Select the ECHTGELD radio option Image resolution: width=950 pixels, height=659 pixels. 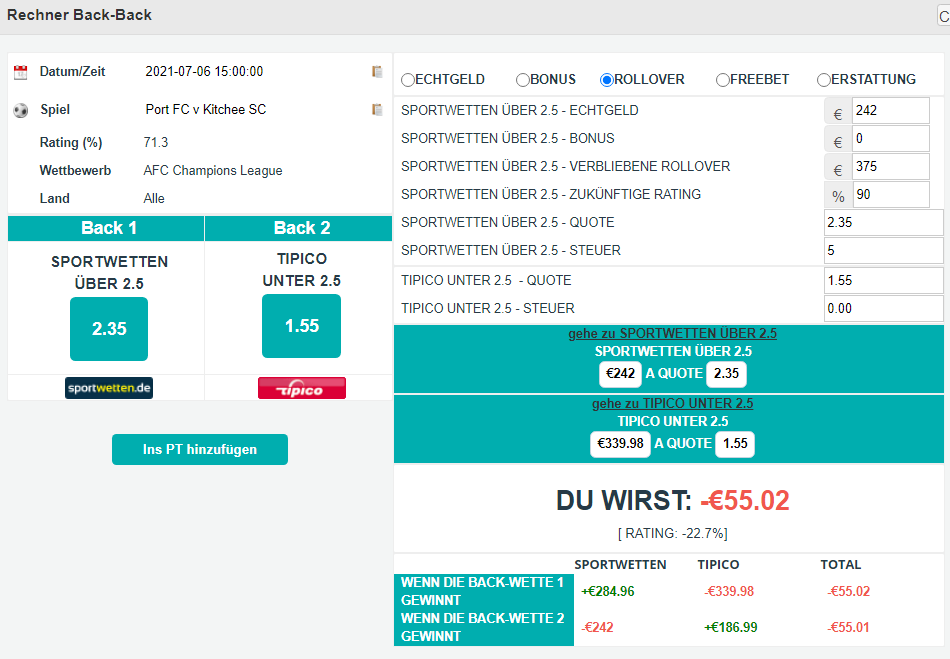(408, 80)
